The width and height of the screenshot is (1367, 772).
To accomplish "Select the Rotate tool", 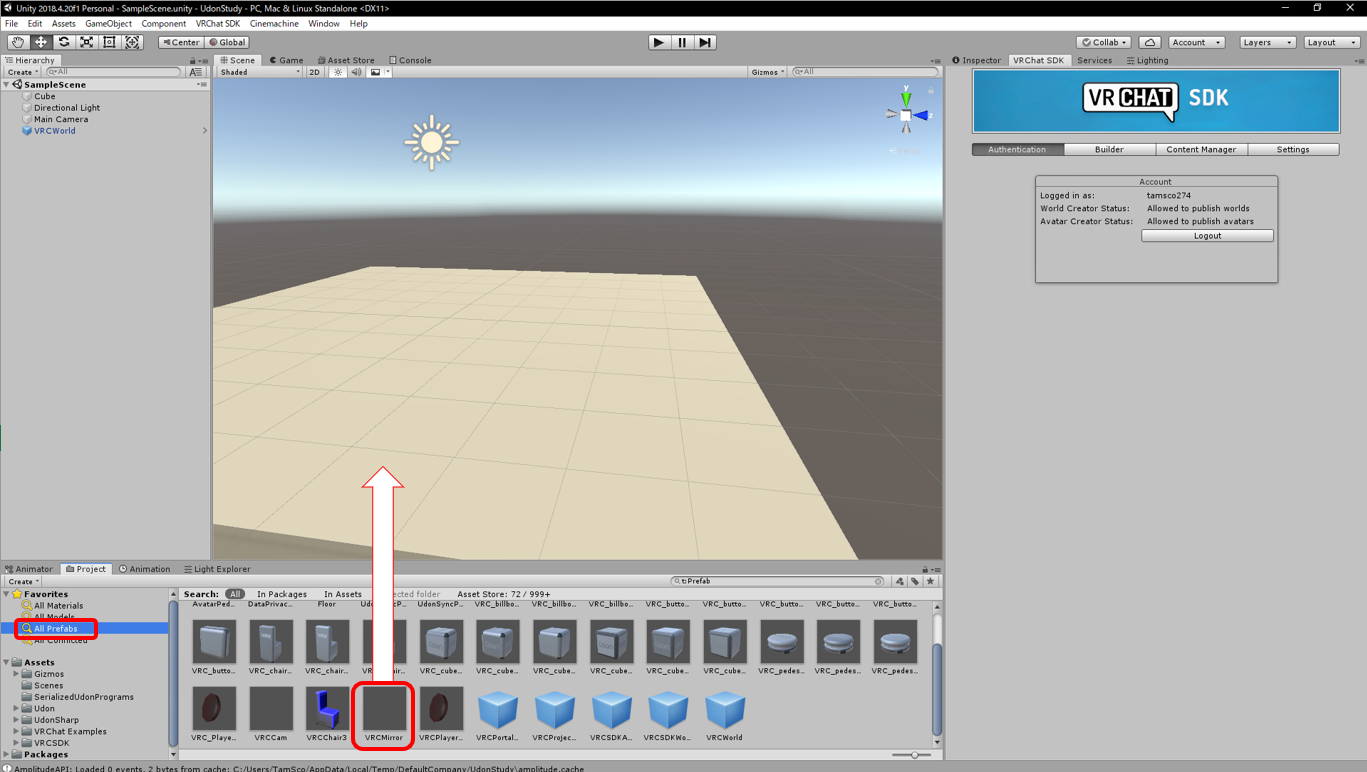I will tap(64, 42).
